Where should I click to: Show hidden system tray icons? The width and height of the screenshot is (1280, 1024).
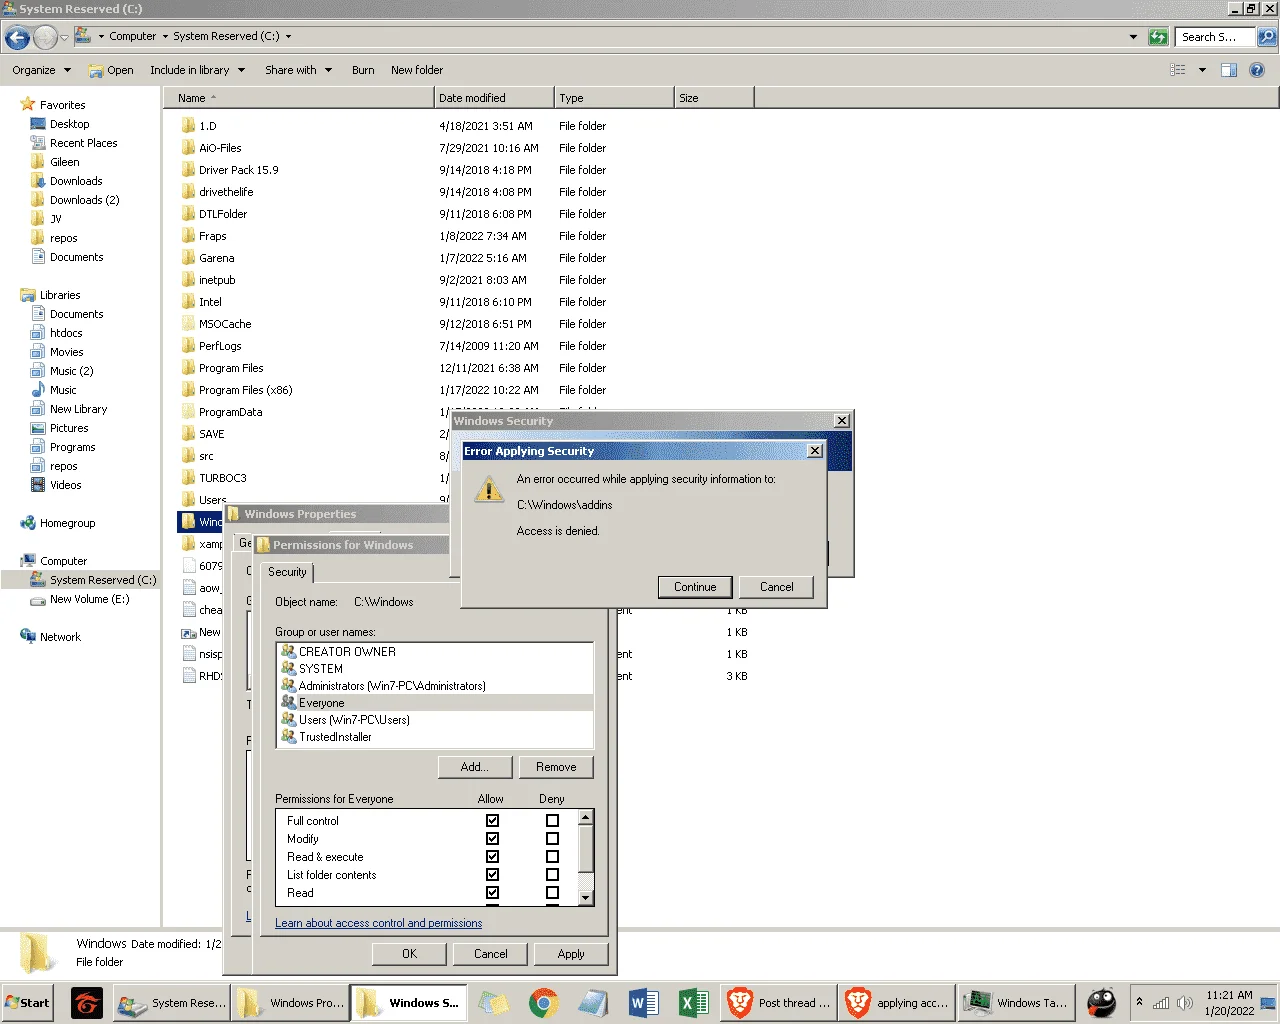click(x=1139, y=1002)
